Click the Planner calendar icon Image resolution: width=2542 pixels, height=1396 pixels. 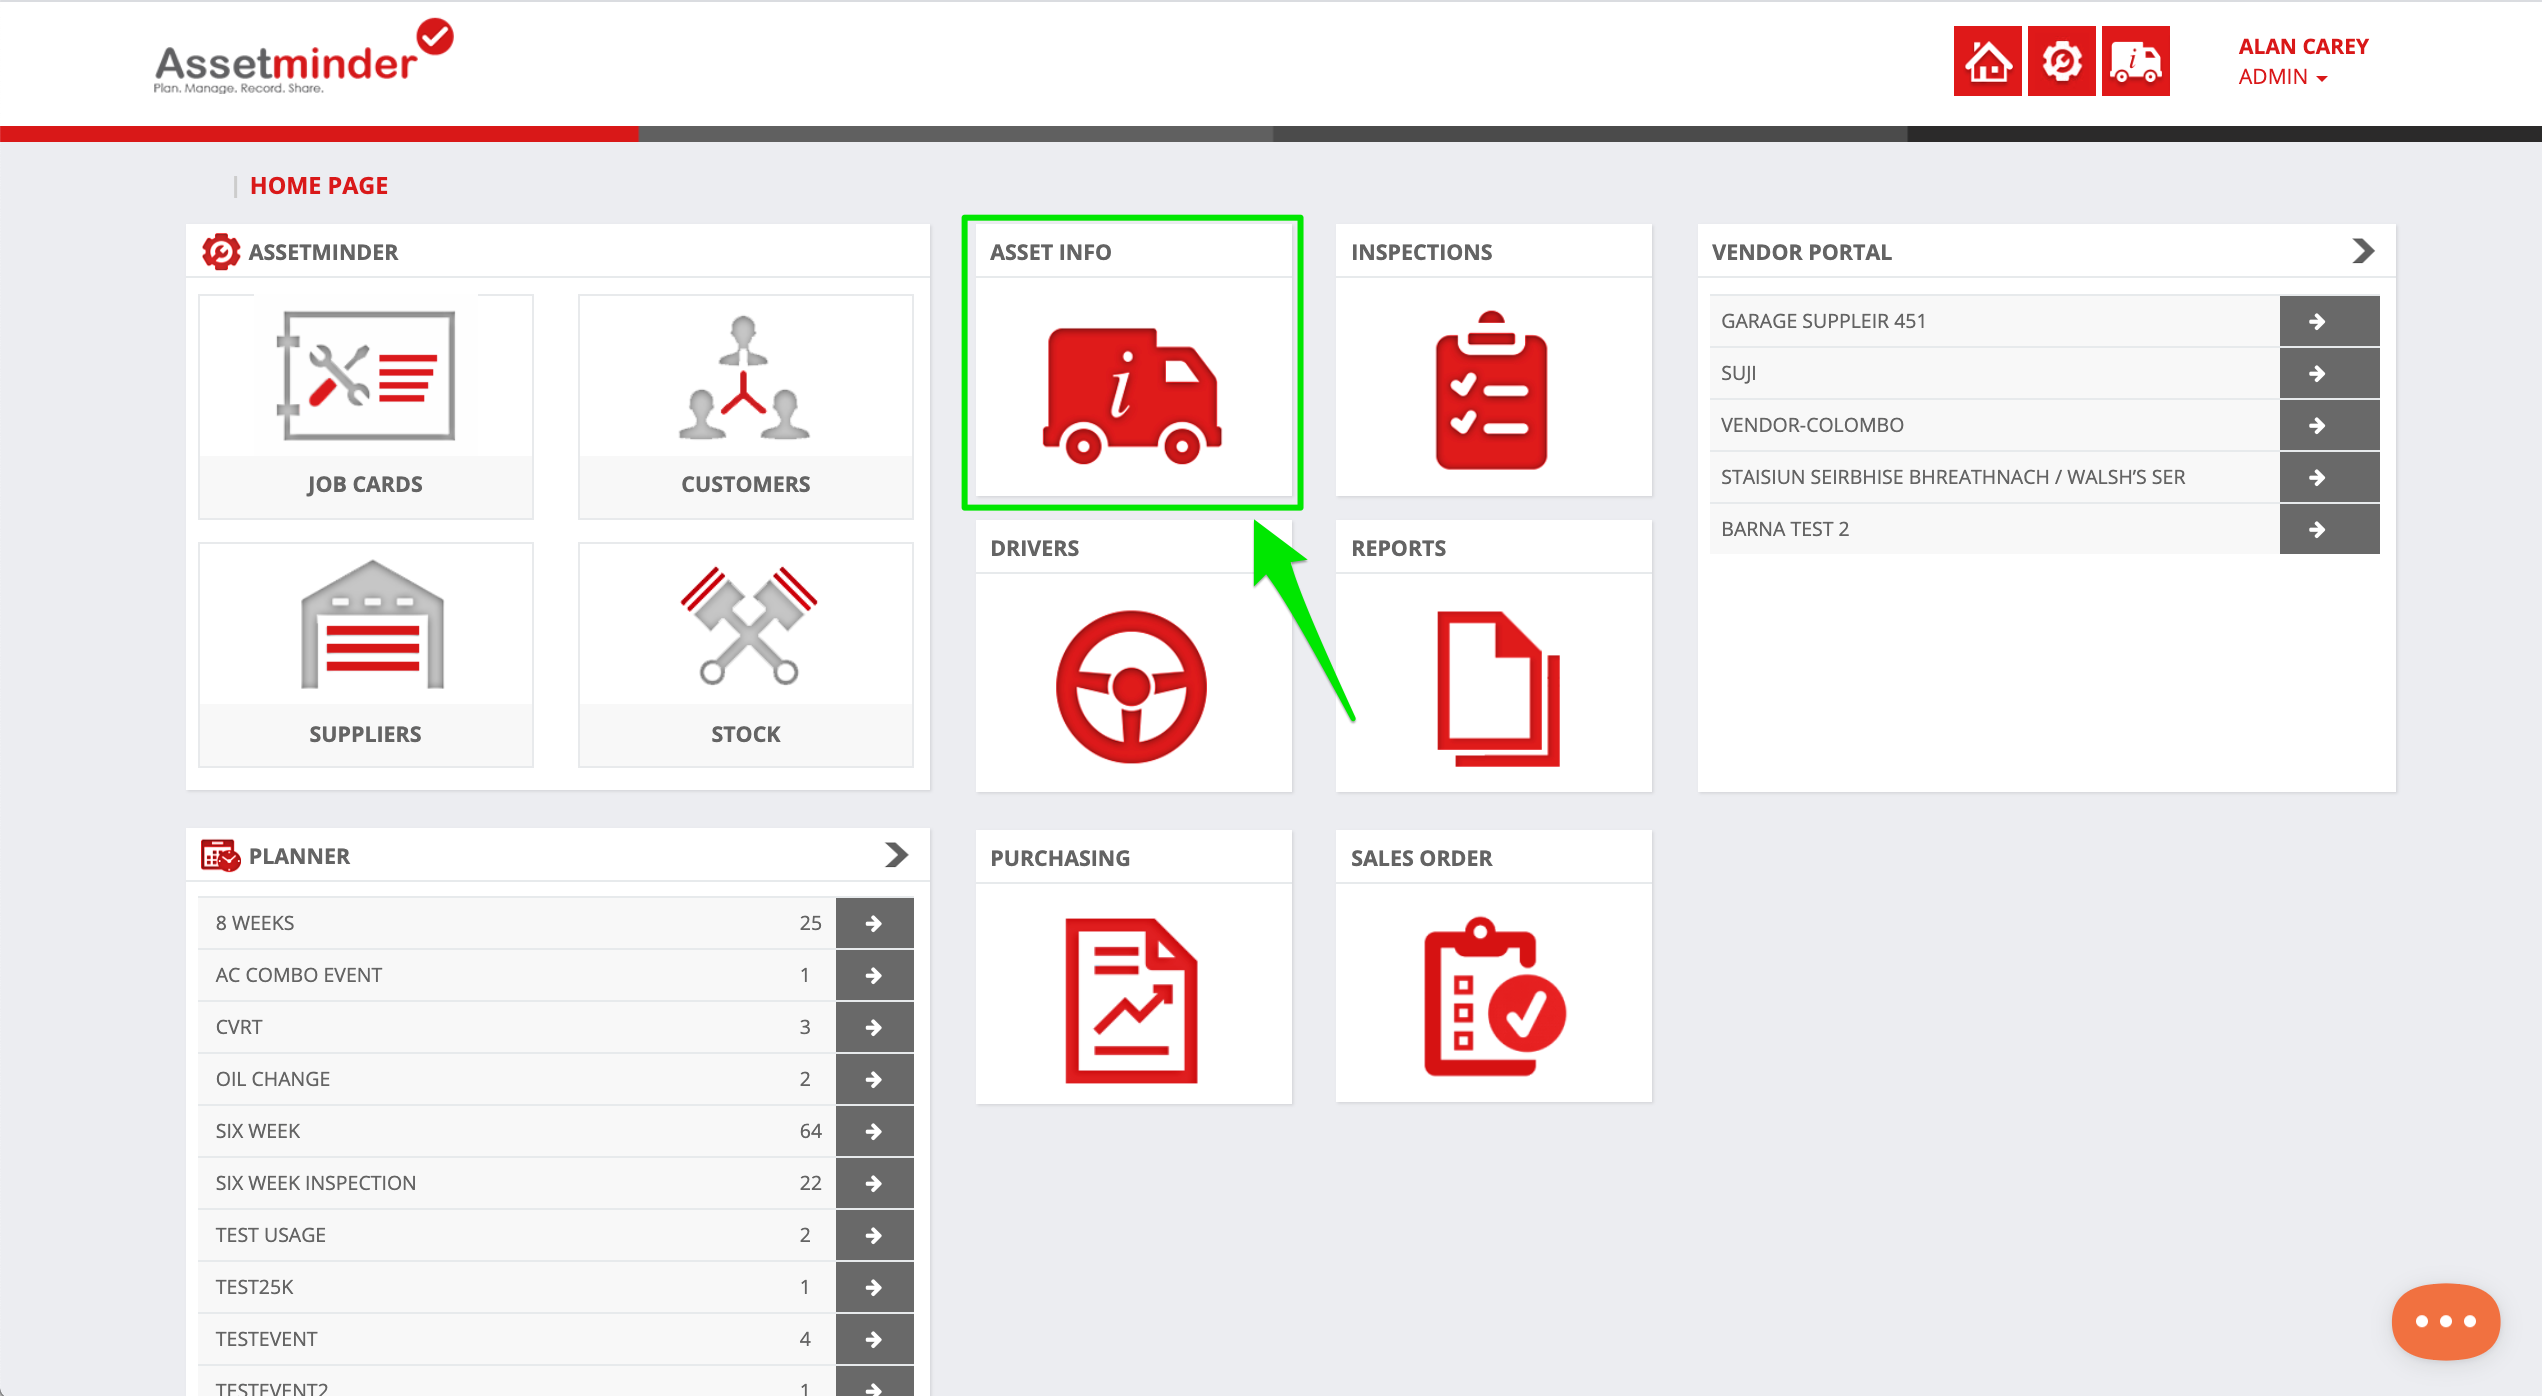[220, 856]
